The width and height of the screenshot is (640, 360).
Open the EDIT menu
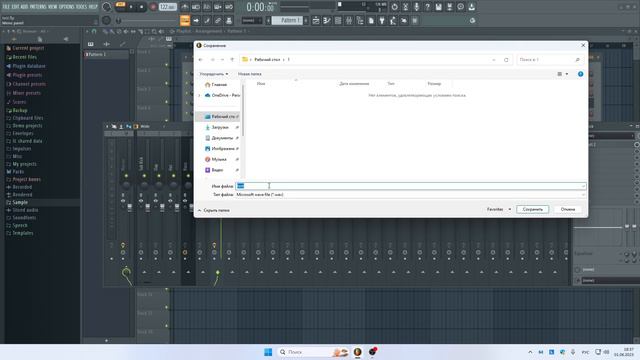click(15, 7)
